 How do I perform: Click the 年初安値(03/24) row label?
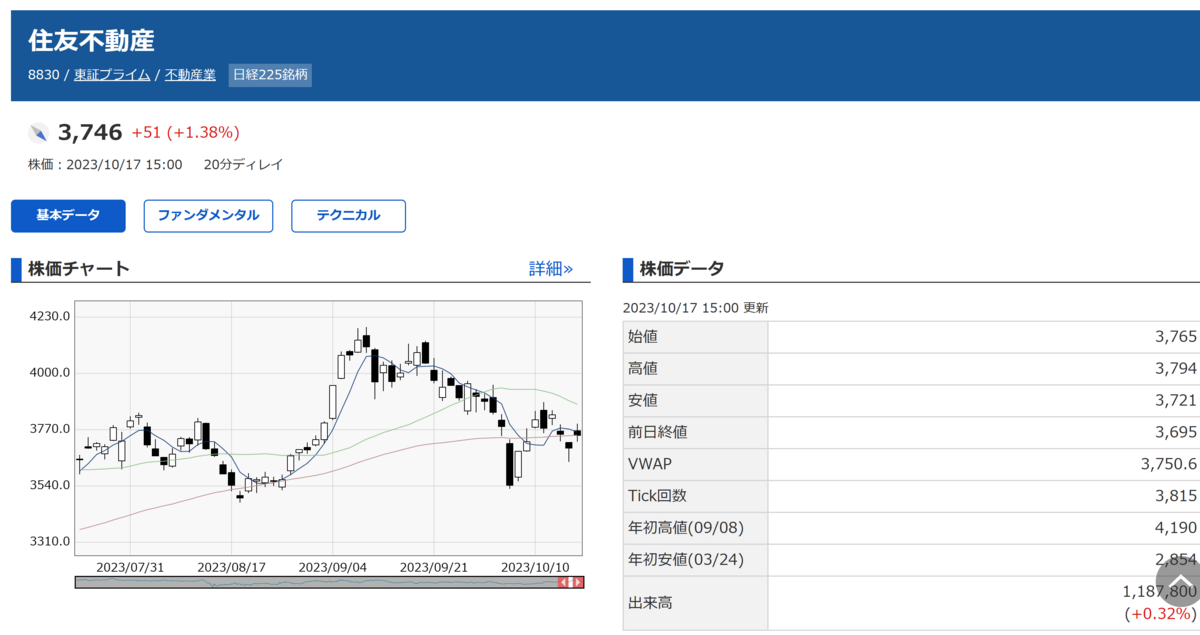[686, 560]
